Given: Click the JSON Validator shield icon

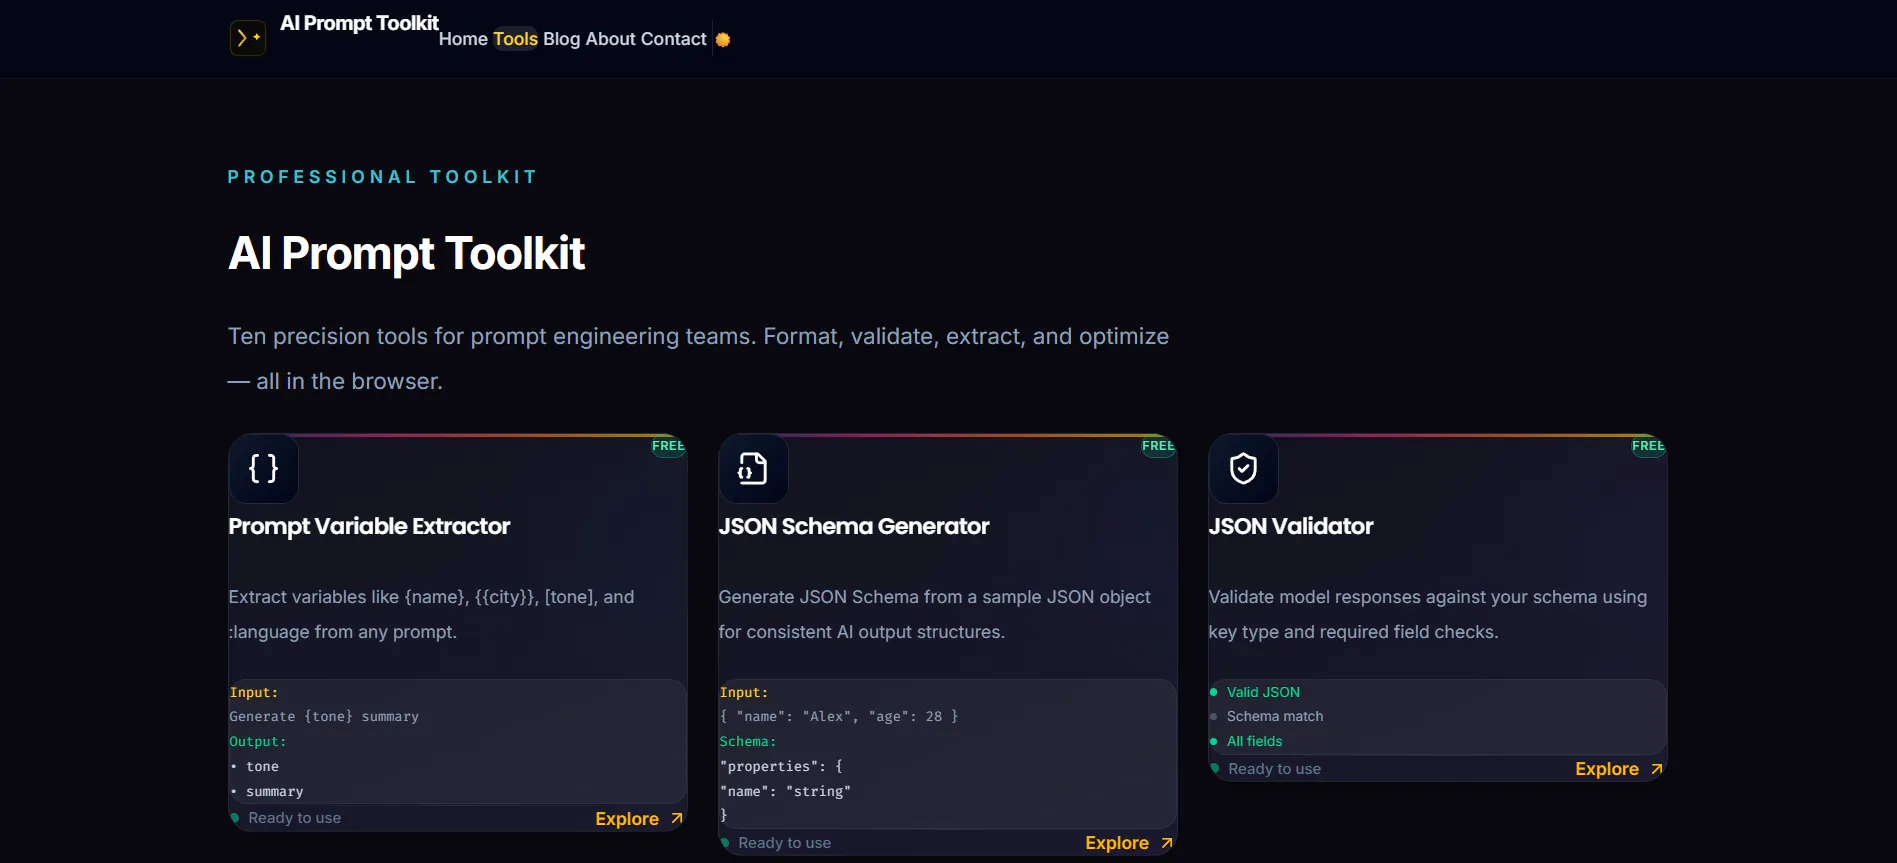Looking at the screenshot, I should [1243, 468].
